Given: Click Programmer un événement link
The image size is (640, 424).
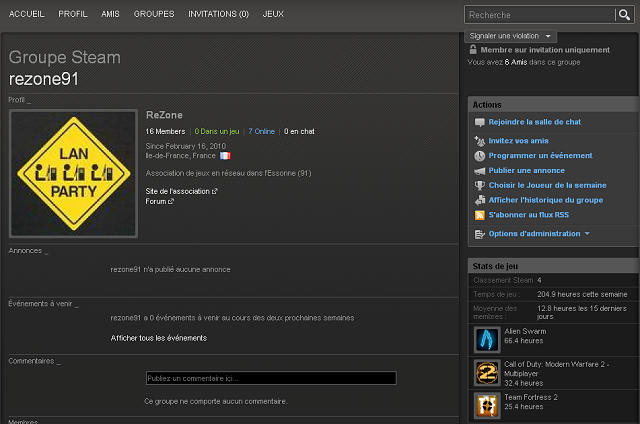Looking at the screenshot, I should click(x=540, y=155).
